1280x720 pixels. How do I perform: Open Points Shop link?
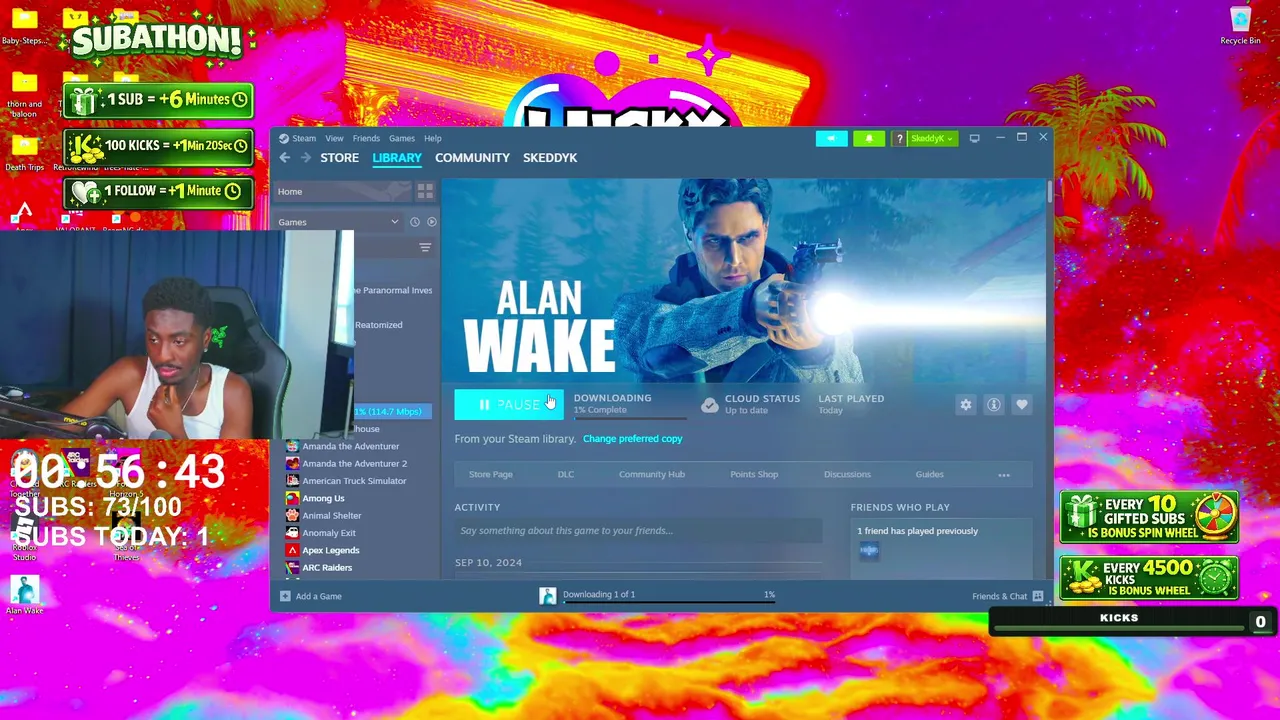click(x=754, y=475)
